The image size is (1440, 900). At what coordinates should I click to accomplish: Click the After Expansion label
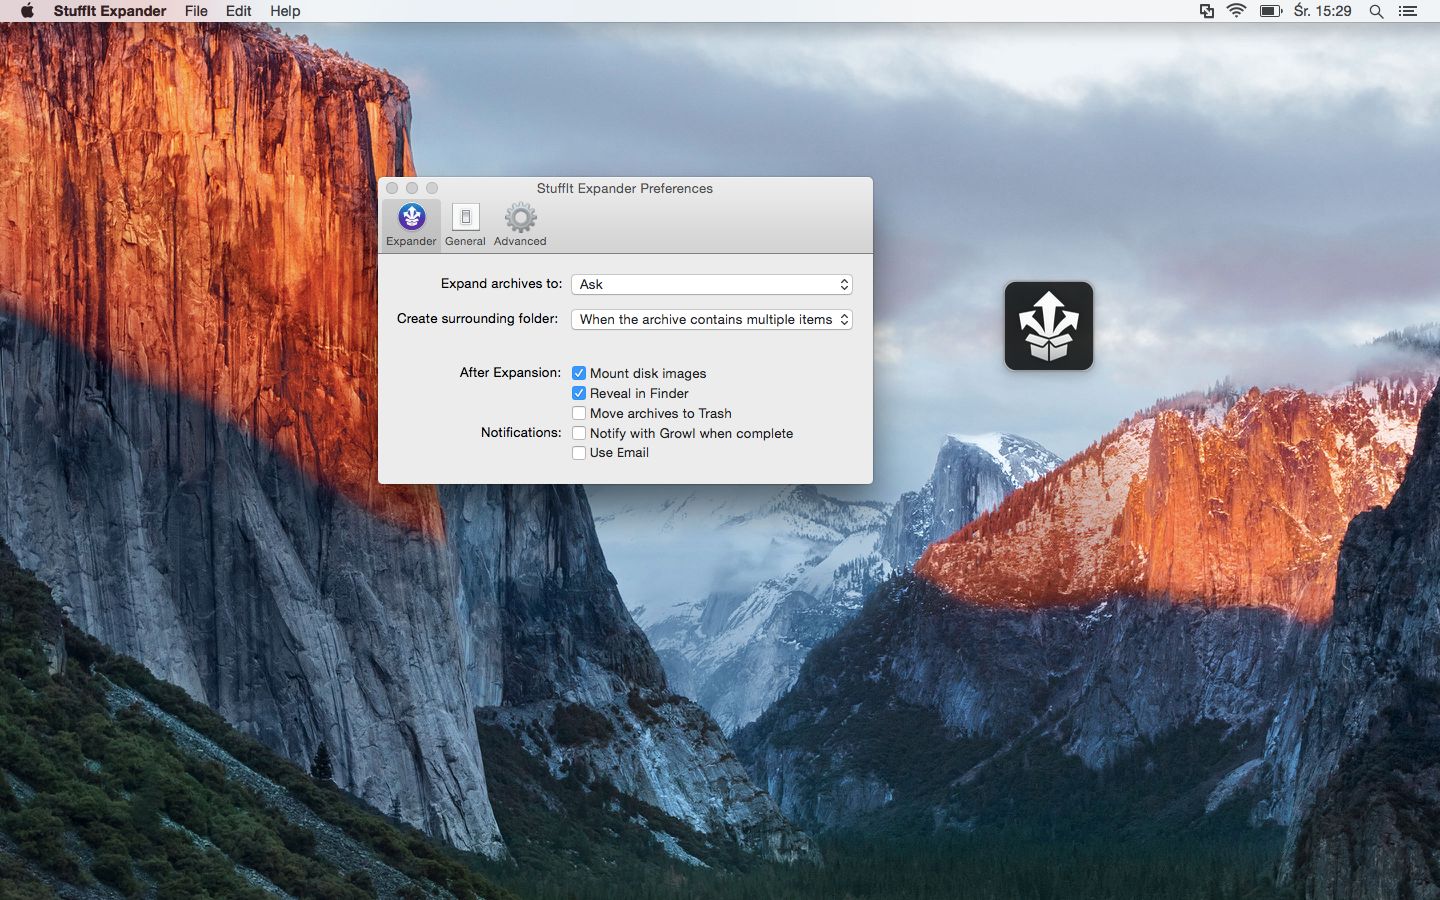coord(510,372)
